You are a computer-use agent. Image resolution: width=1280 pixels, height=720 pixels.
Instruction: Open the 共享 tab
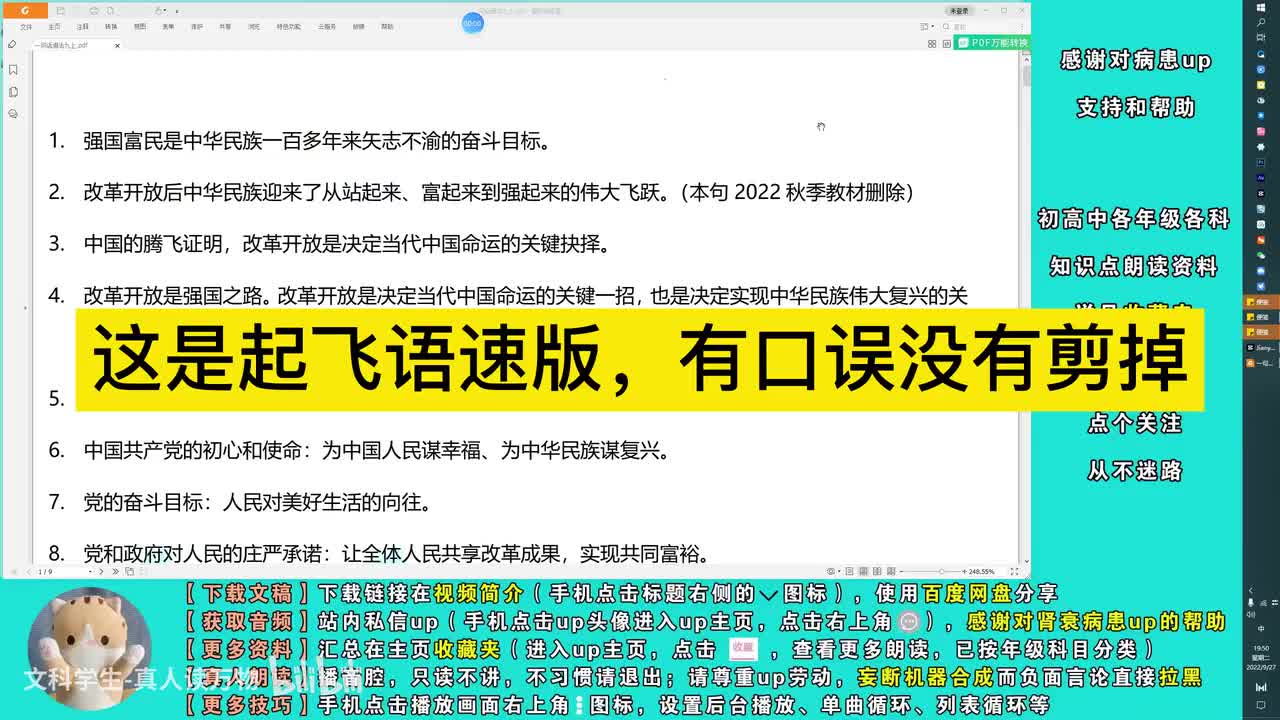tap(225, 27)
